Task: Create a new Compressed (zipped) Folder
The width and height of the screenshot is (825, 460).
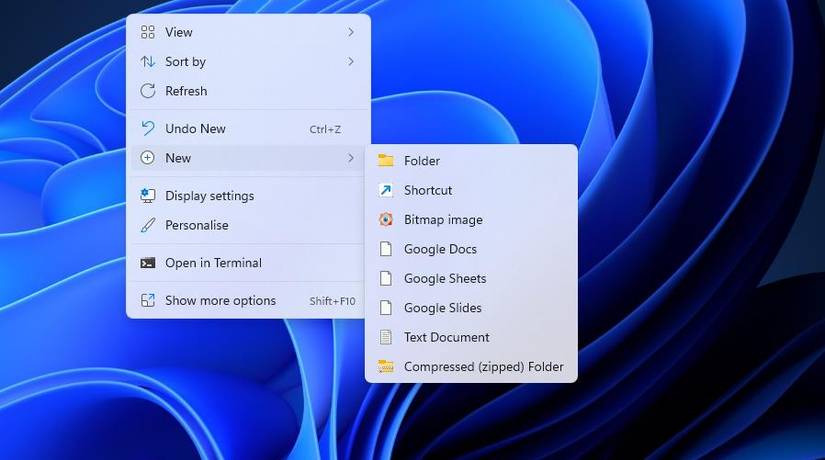Action: [471, 366]
